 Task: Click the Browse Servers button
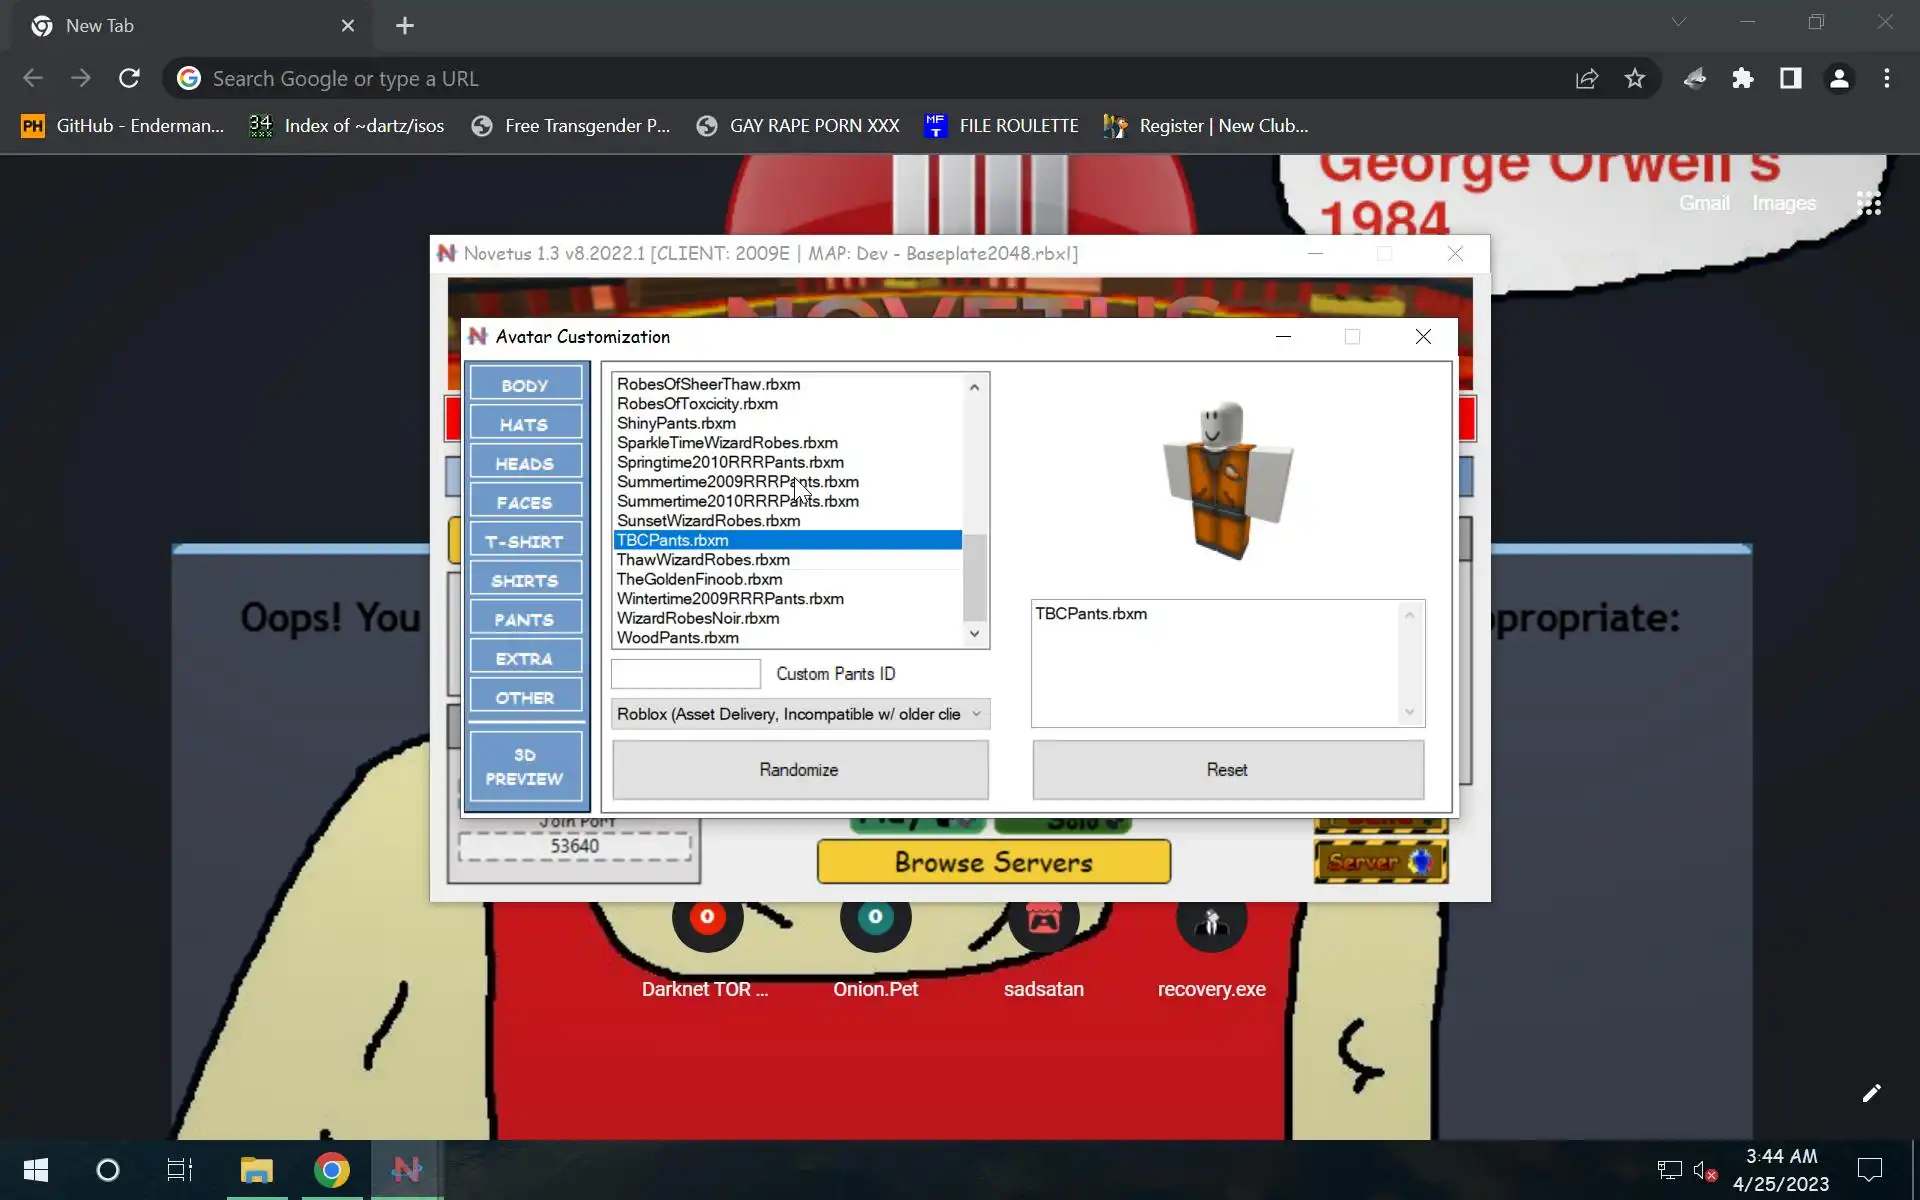click(993, 862)
